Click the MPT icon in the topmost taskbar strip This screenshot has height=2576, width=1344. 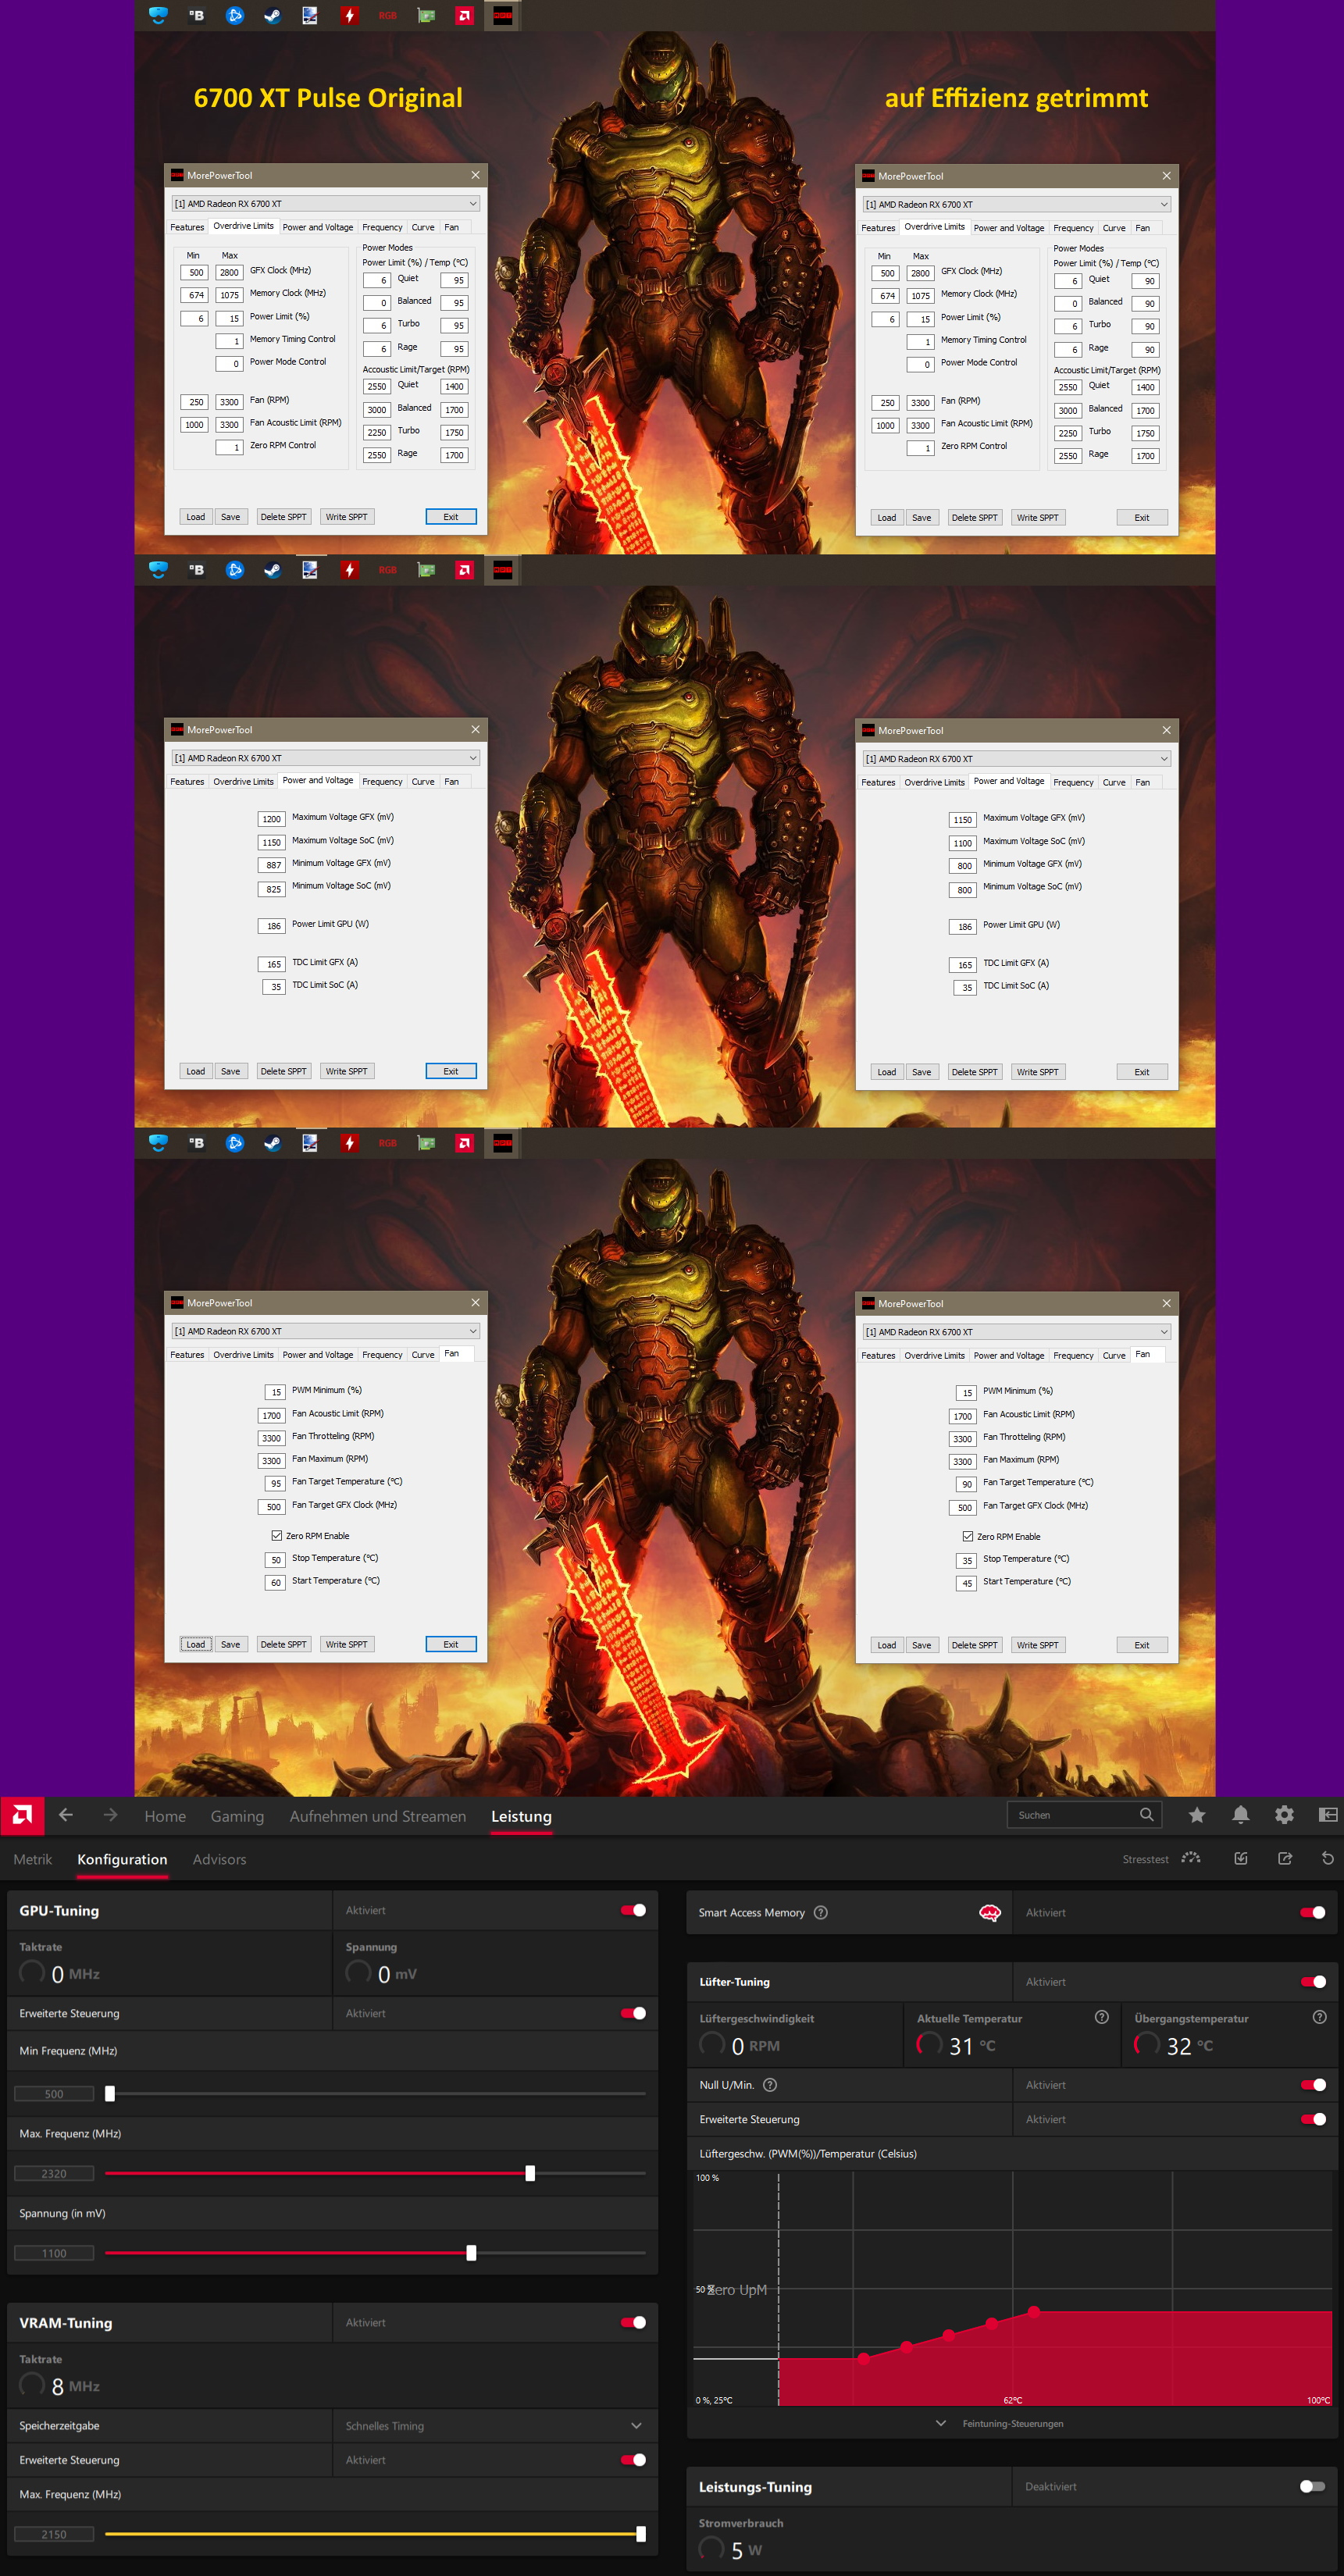coord(503,15)
